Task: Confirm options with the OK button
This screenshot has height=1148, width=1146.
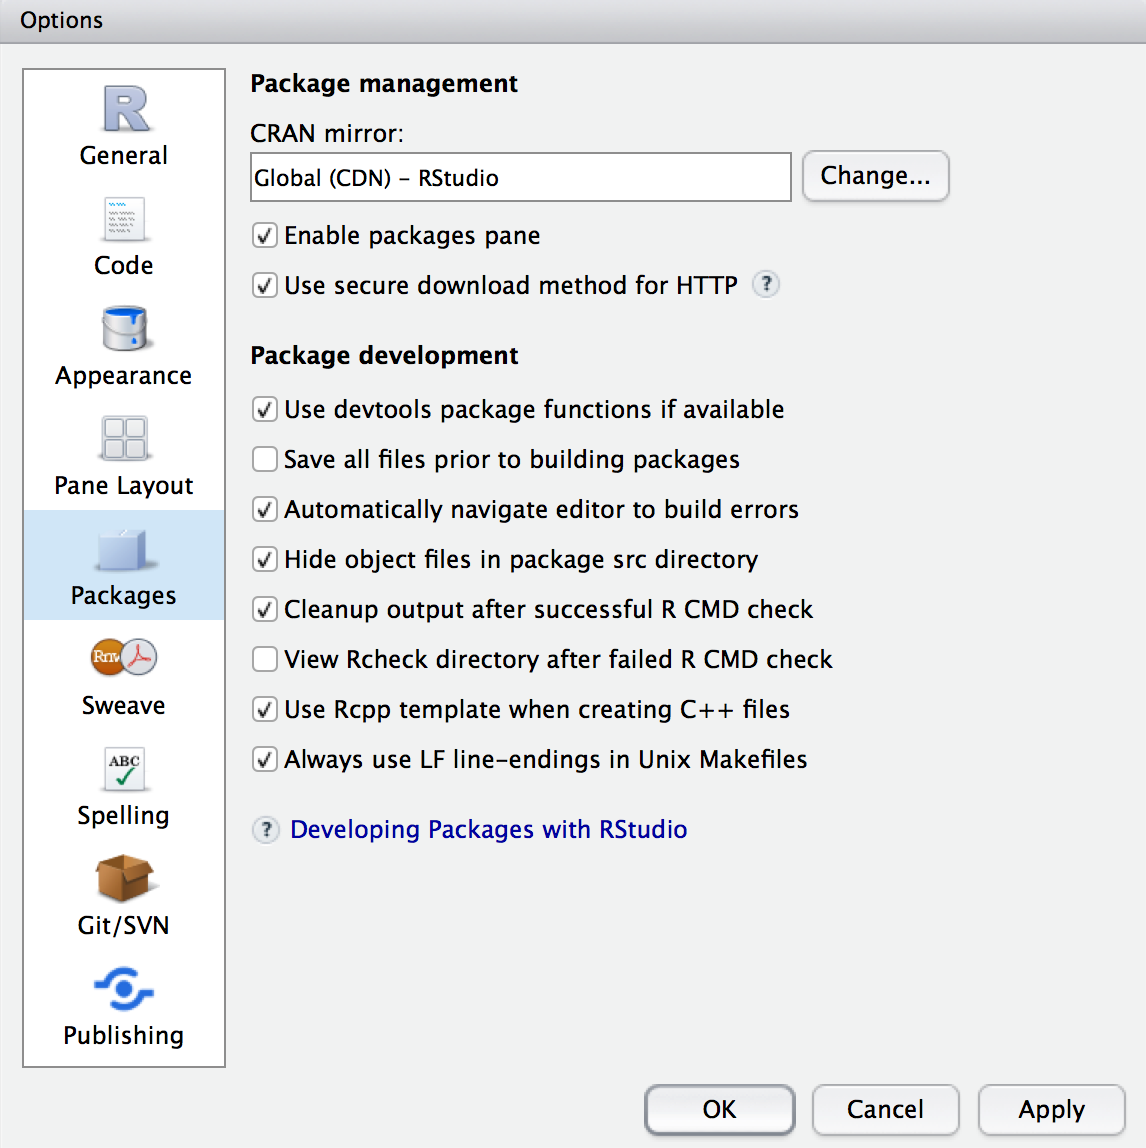Action: pos(719,1110)
